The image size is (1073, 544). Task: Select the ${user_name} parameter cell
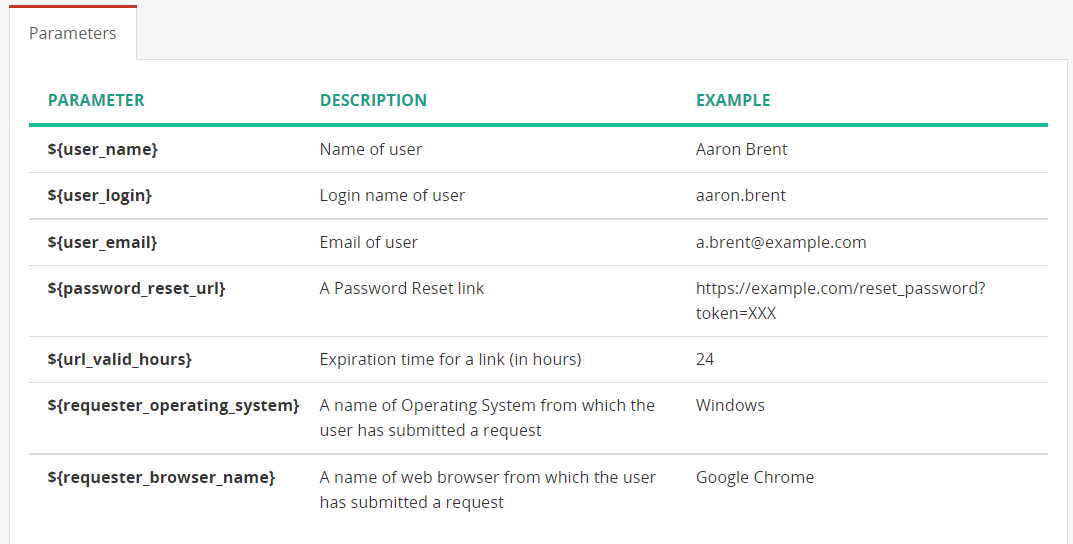[x=103, y=149]
